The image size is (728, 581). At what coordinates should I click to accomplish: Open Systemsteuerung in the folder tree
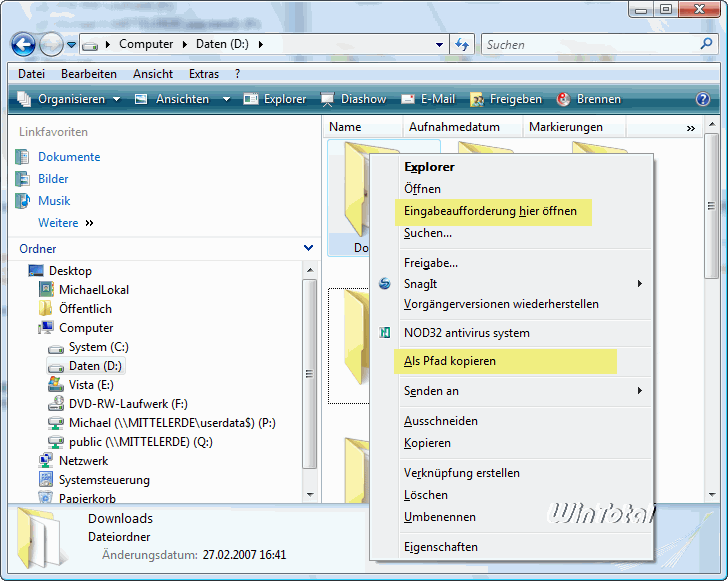(x=104, y=480)
